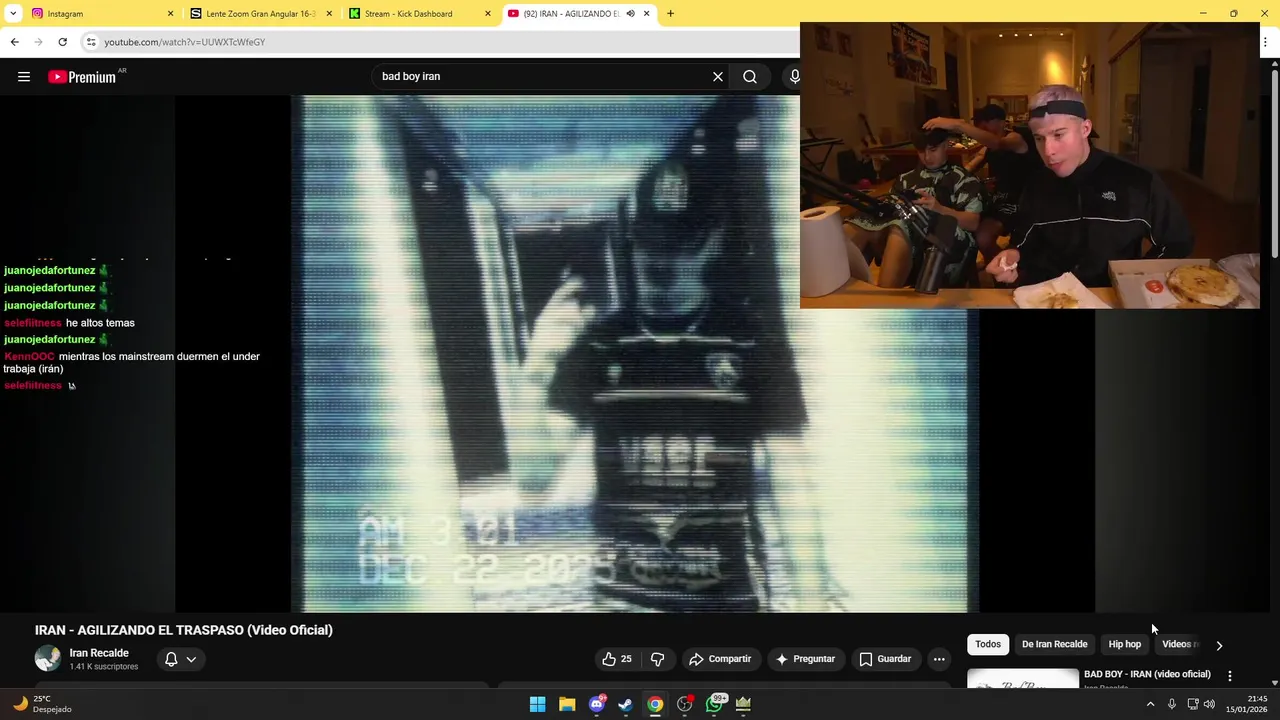Go forward in browser history
1280x720 pixels.
click(38, 42)
